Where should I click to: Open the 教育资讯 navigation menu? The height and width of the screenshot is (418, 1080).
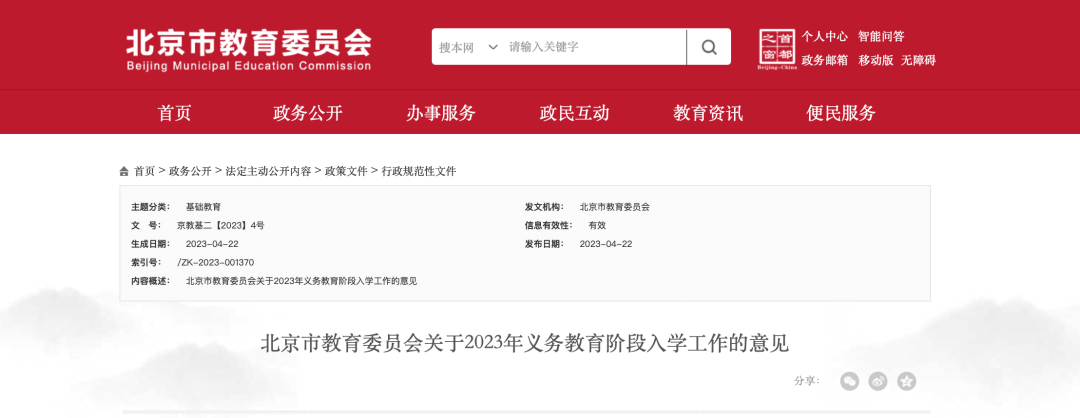(708, 113)
